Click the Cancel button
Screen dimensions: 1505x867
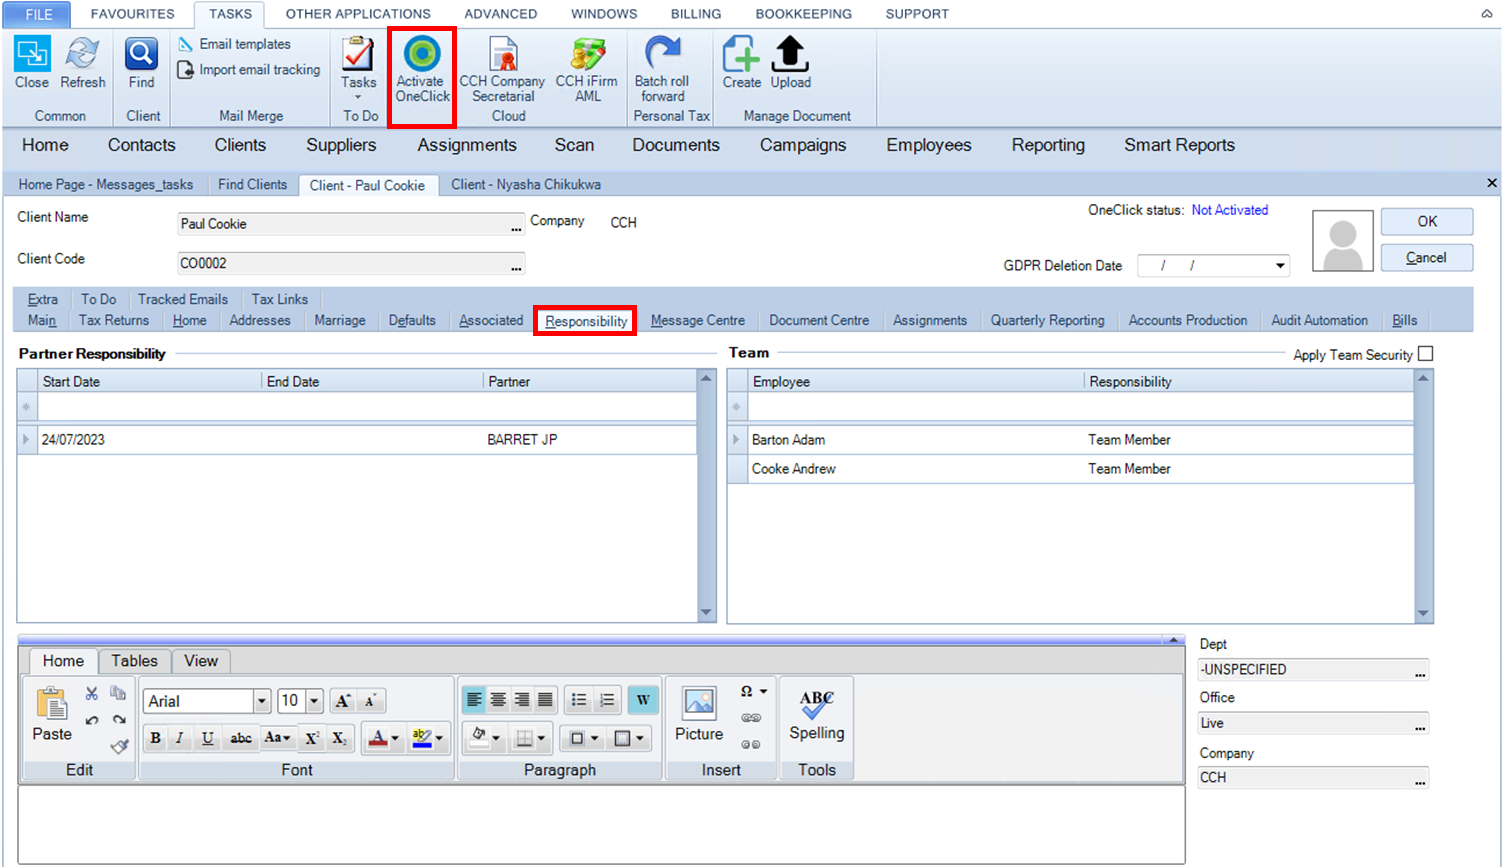(1427, 258)
